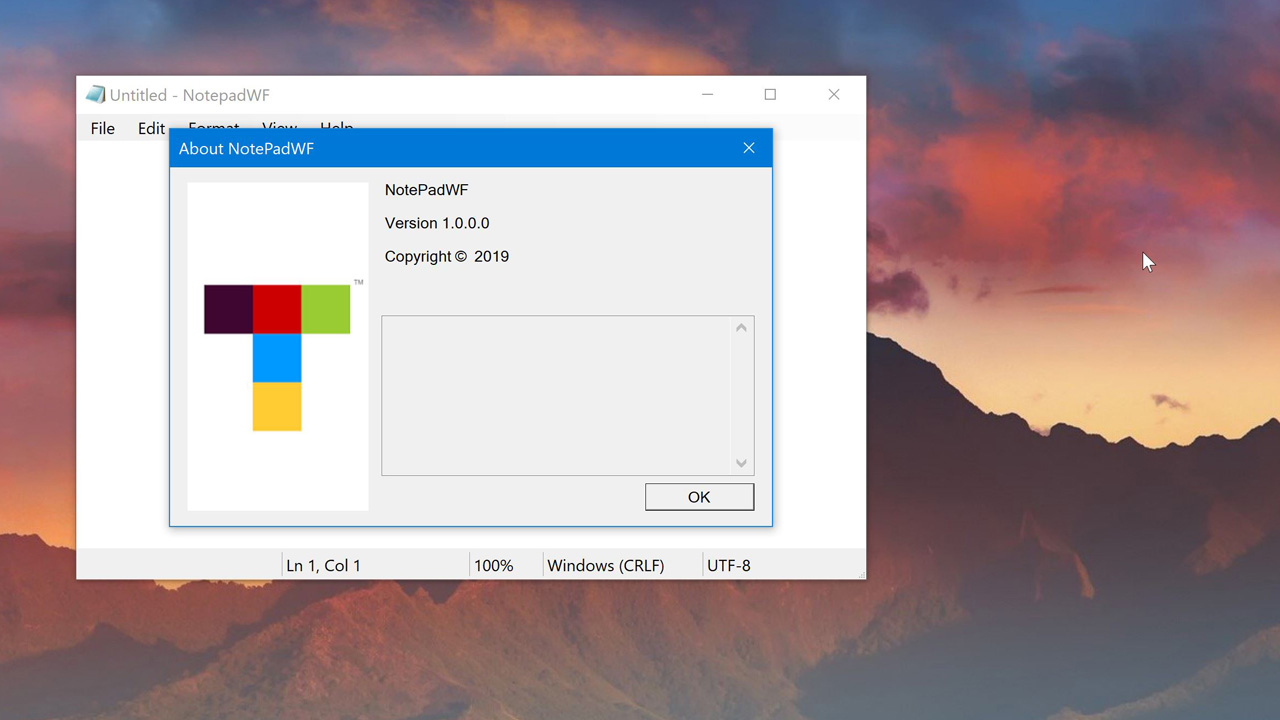Click the scroll down arrow in description box

tap(741, 463)
